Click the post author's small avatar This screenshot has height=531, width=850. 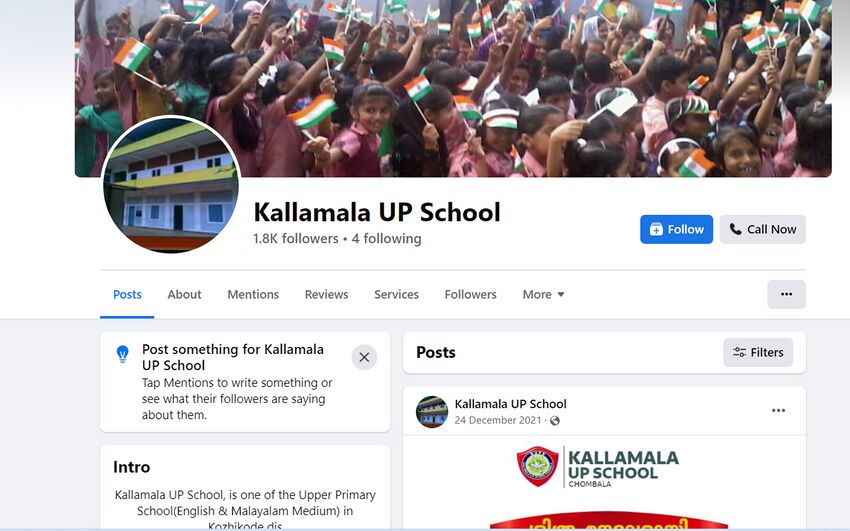(432, 412)
